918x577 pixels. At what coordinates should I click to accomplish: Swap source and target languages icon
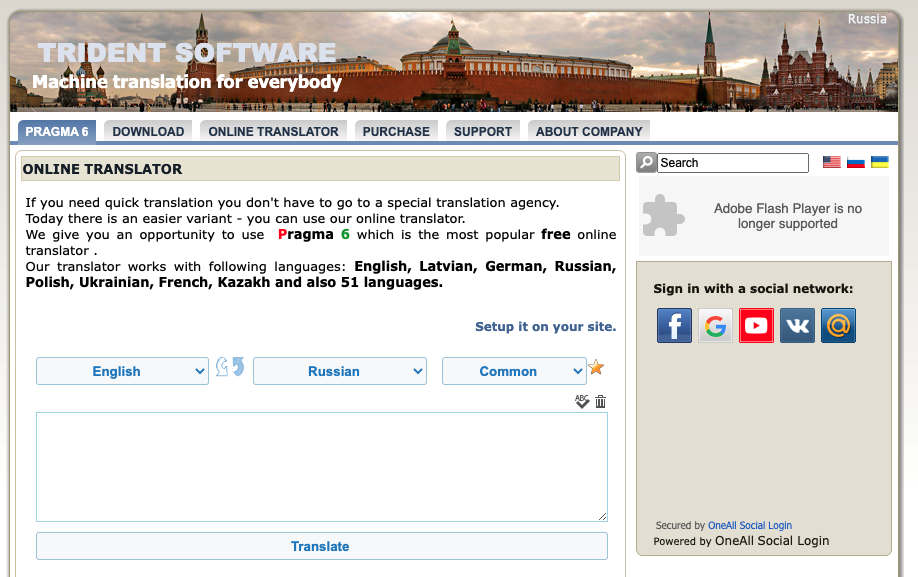(x=230, y=367)
